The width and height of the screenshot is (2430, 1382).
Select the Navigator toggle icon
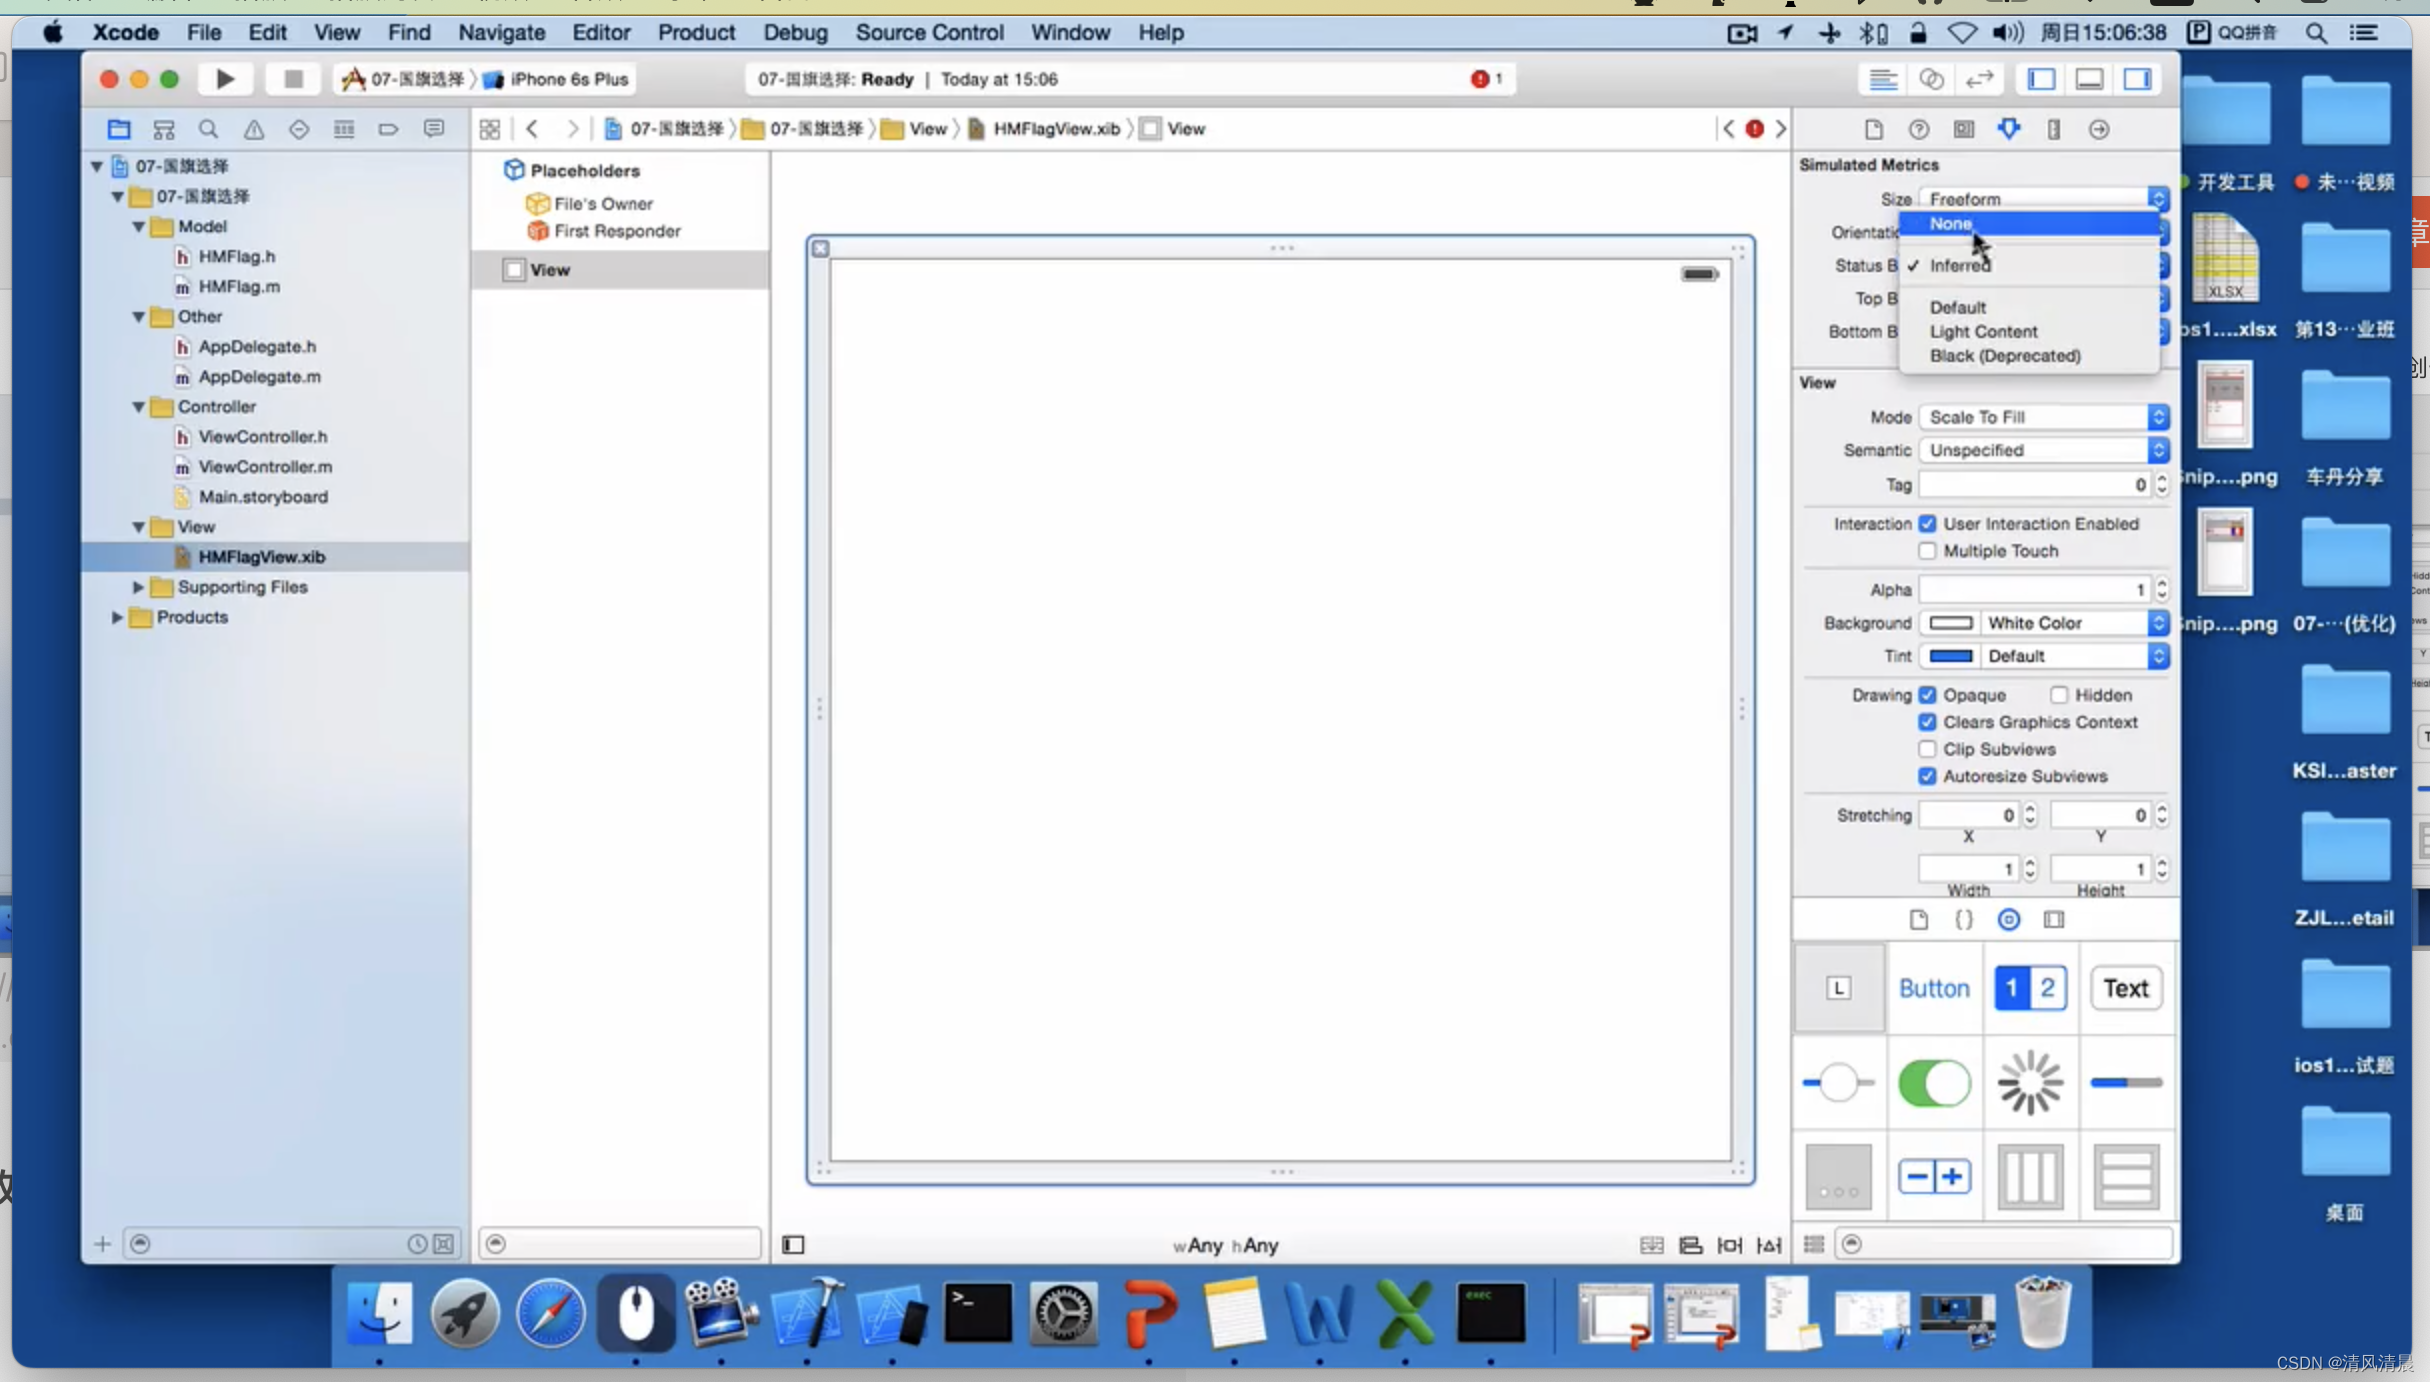(2041, 78)
